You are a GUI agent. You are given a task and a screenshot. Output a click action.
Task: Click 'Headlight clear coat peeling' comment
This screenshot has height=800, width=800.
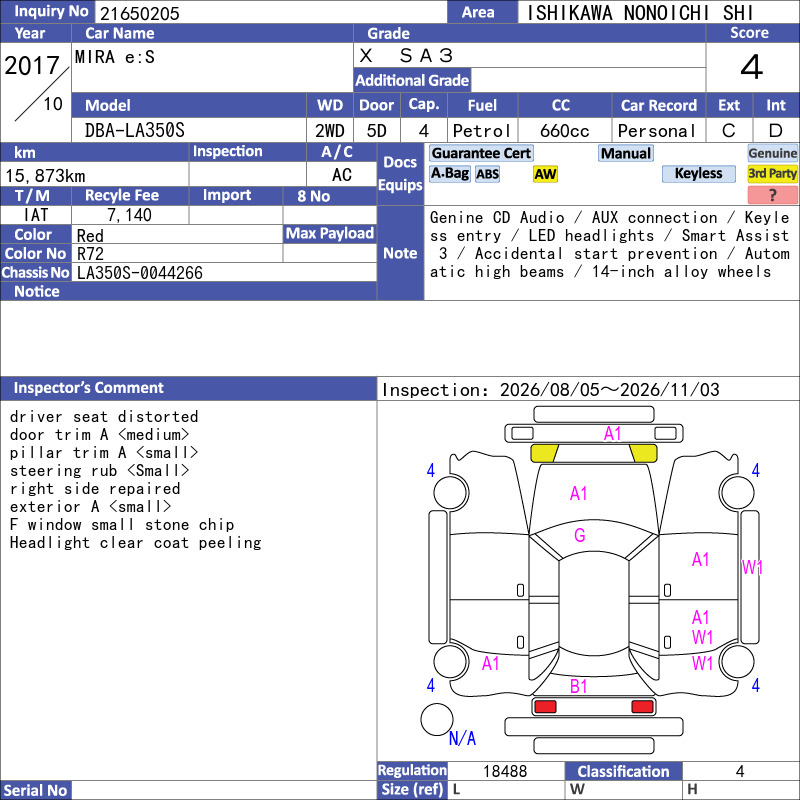coord(136,542)
